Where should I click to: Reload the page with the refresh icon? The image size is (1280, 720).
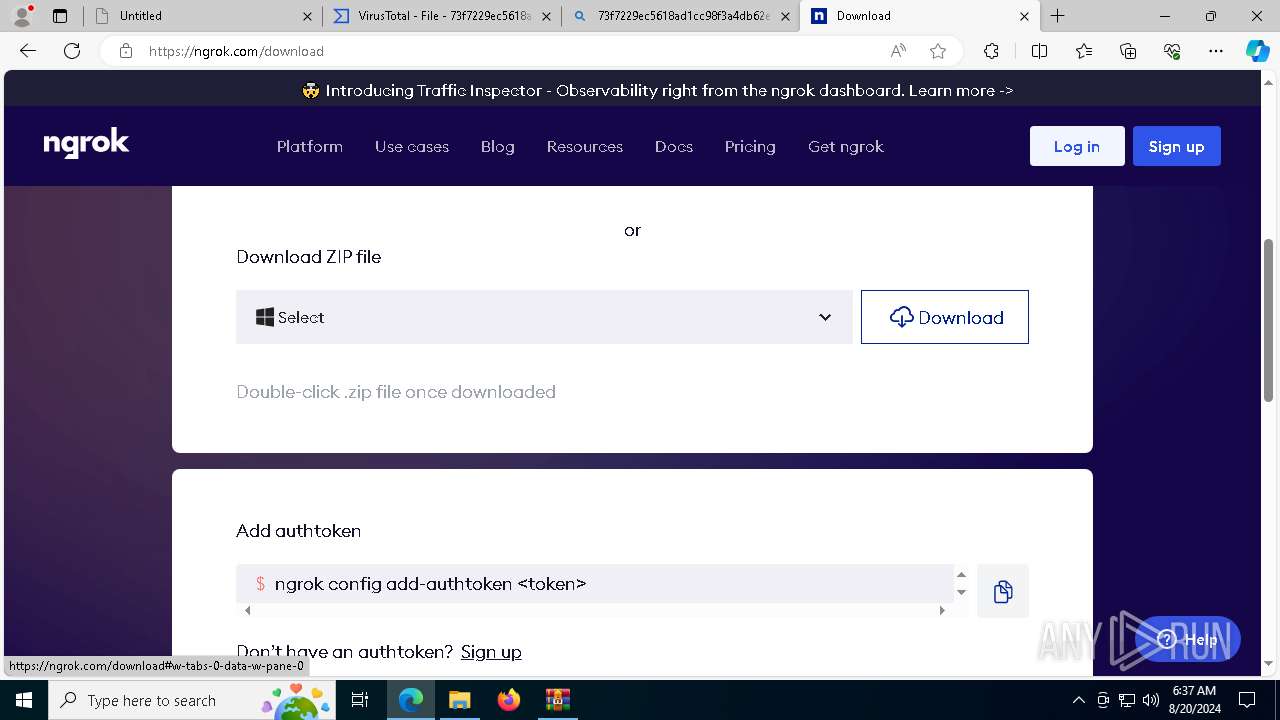point(72,51)
